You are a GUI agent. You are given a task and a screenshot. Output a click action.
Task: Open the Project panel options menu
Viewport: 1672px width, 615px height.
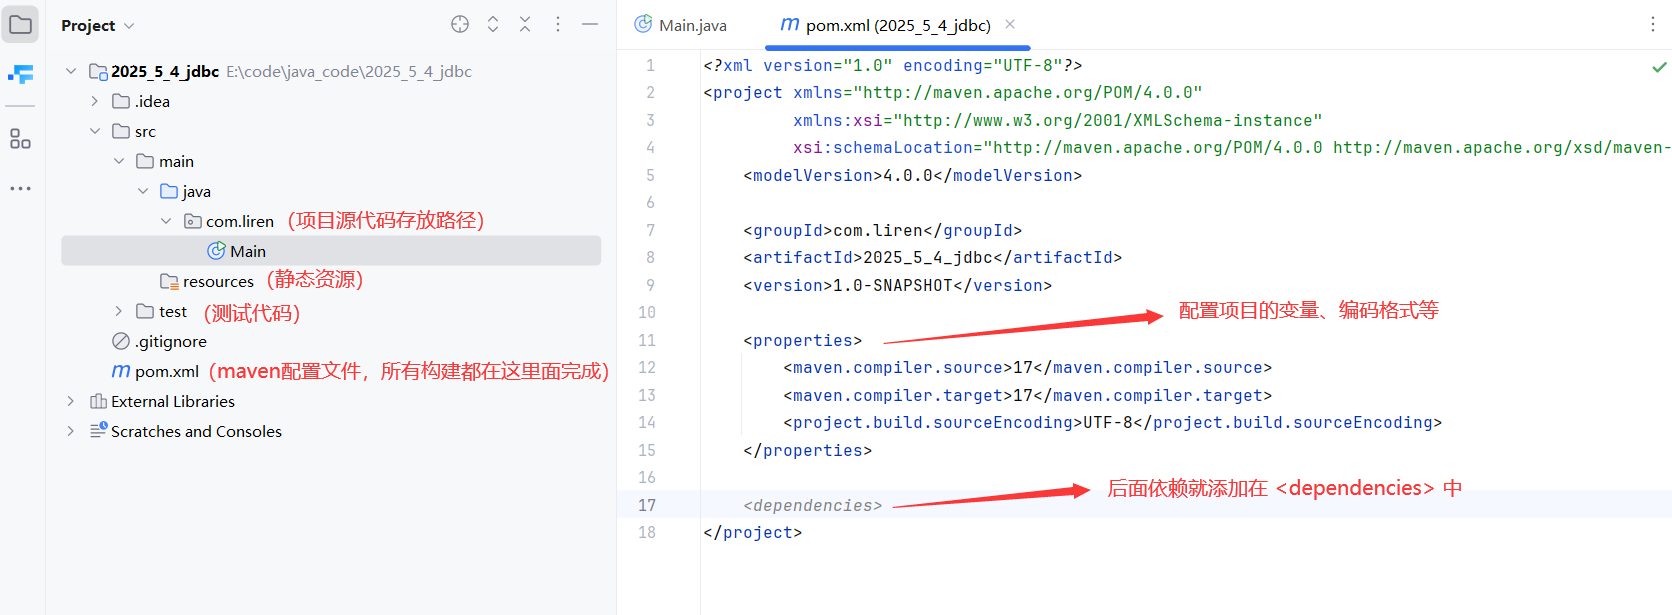coord(558,24)
